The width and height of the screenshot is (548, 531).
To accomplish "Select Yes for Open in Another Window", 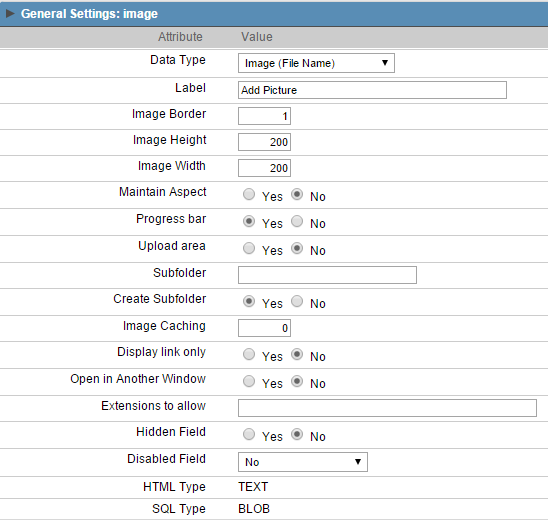I will (x=249, y=381).
